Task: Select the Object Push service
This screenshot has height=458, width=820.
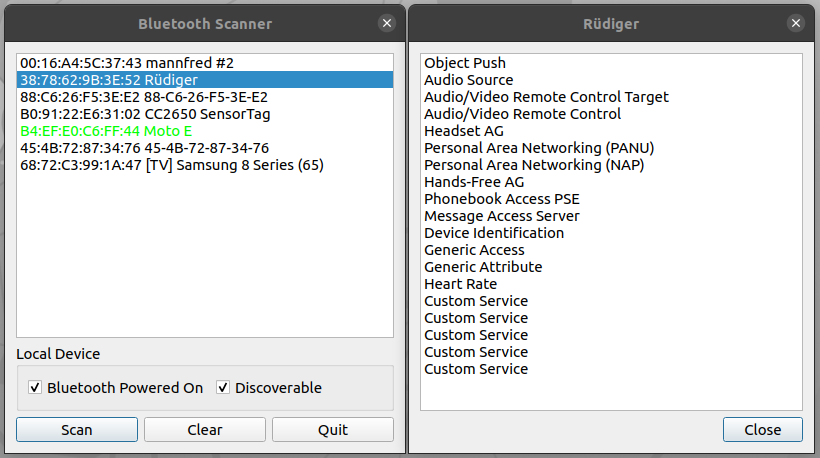Action: click(465, 63)
